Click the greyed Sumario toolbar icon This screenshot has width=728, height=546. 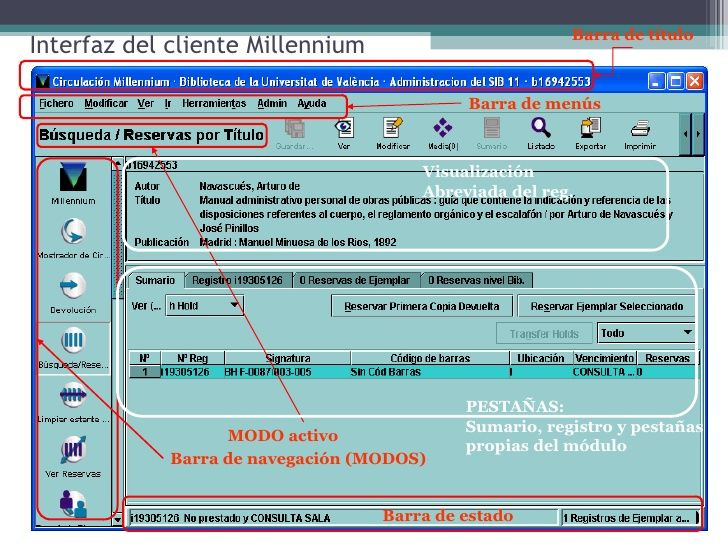click(x=492, y=128)
